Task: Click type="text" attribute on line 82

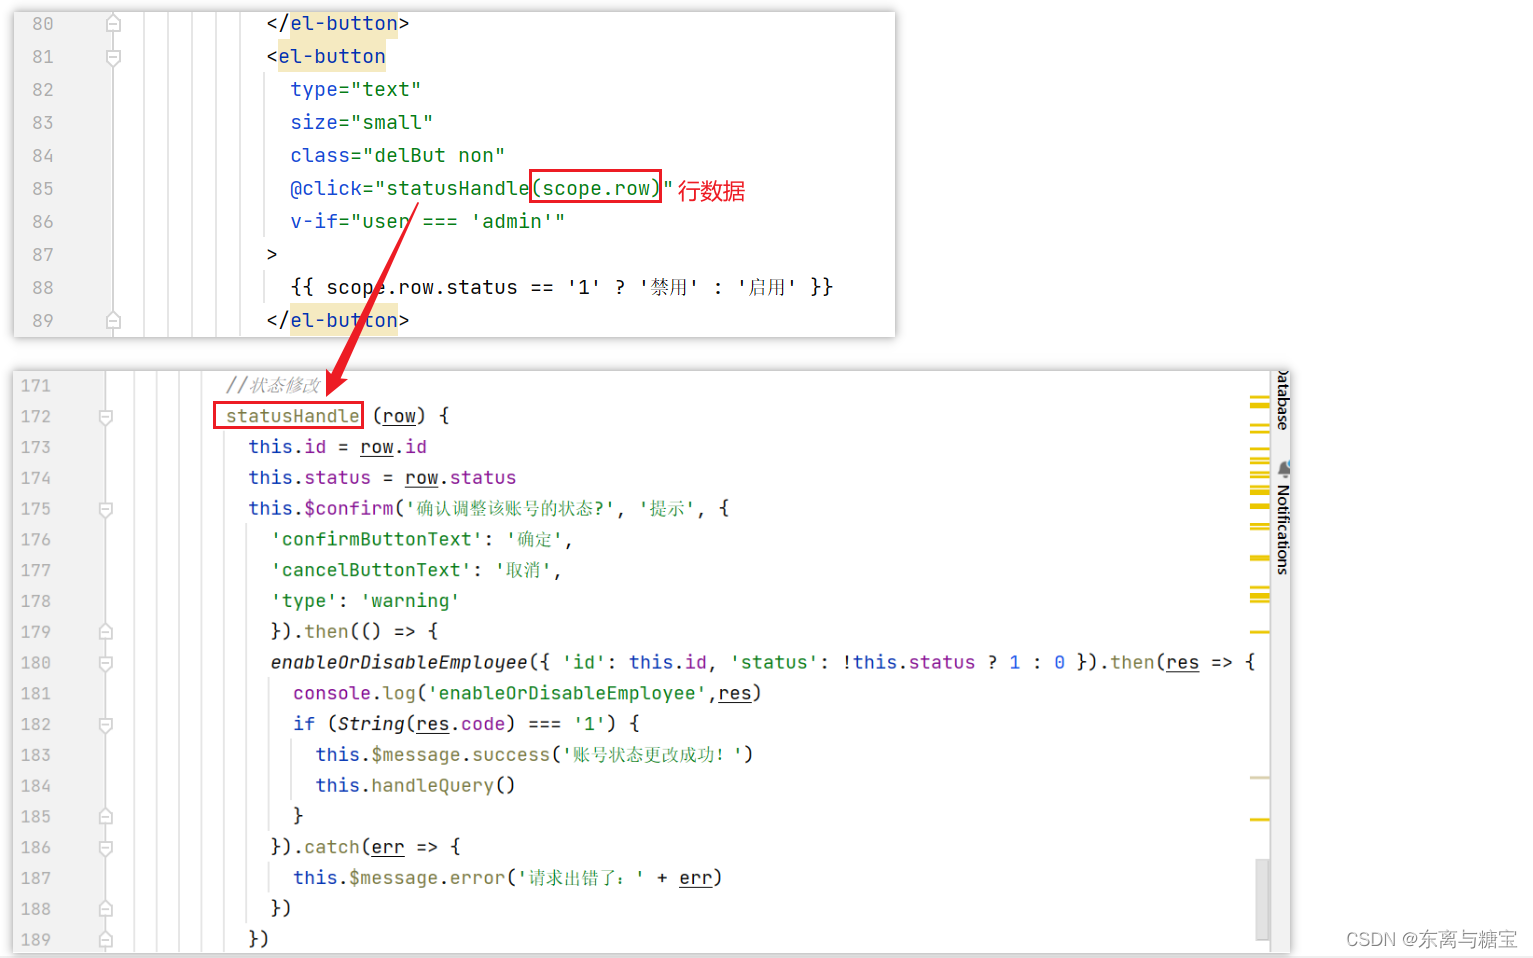Action: tap(355, 90)
